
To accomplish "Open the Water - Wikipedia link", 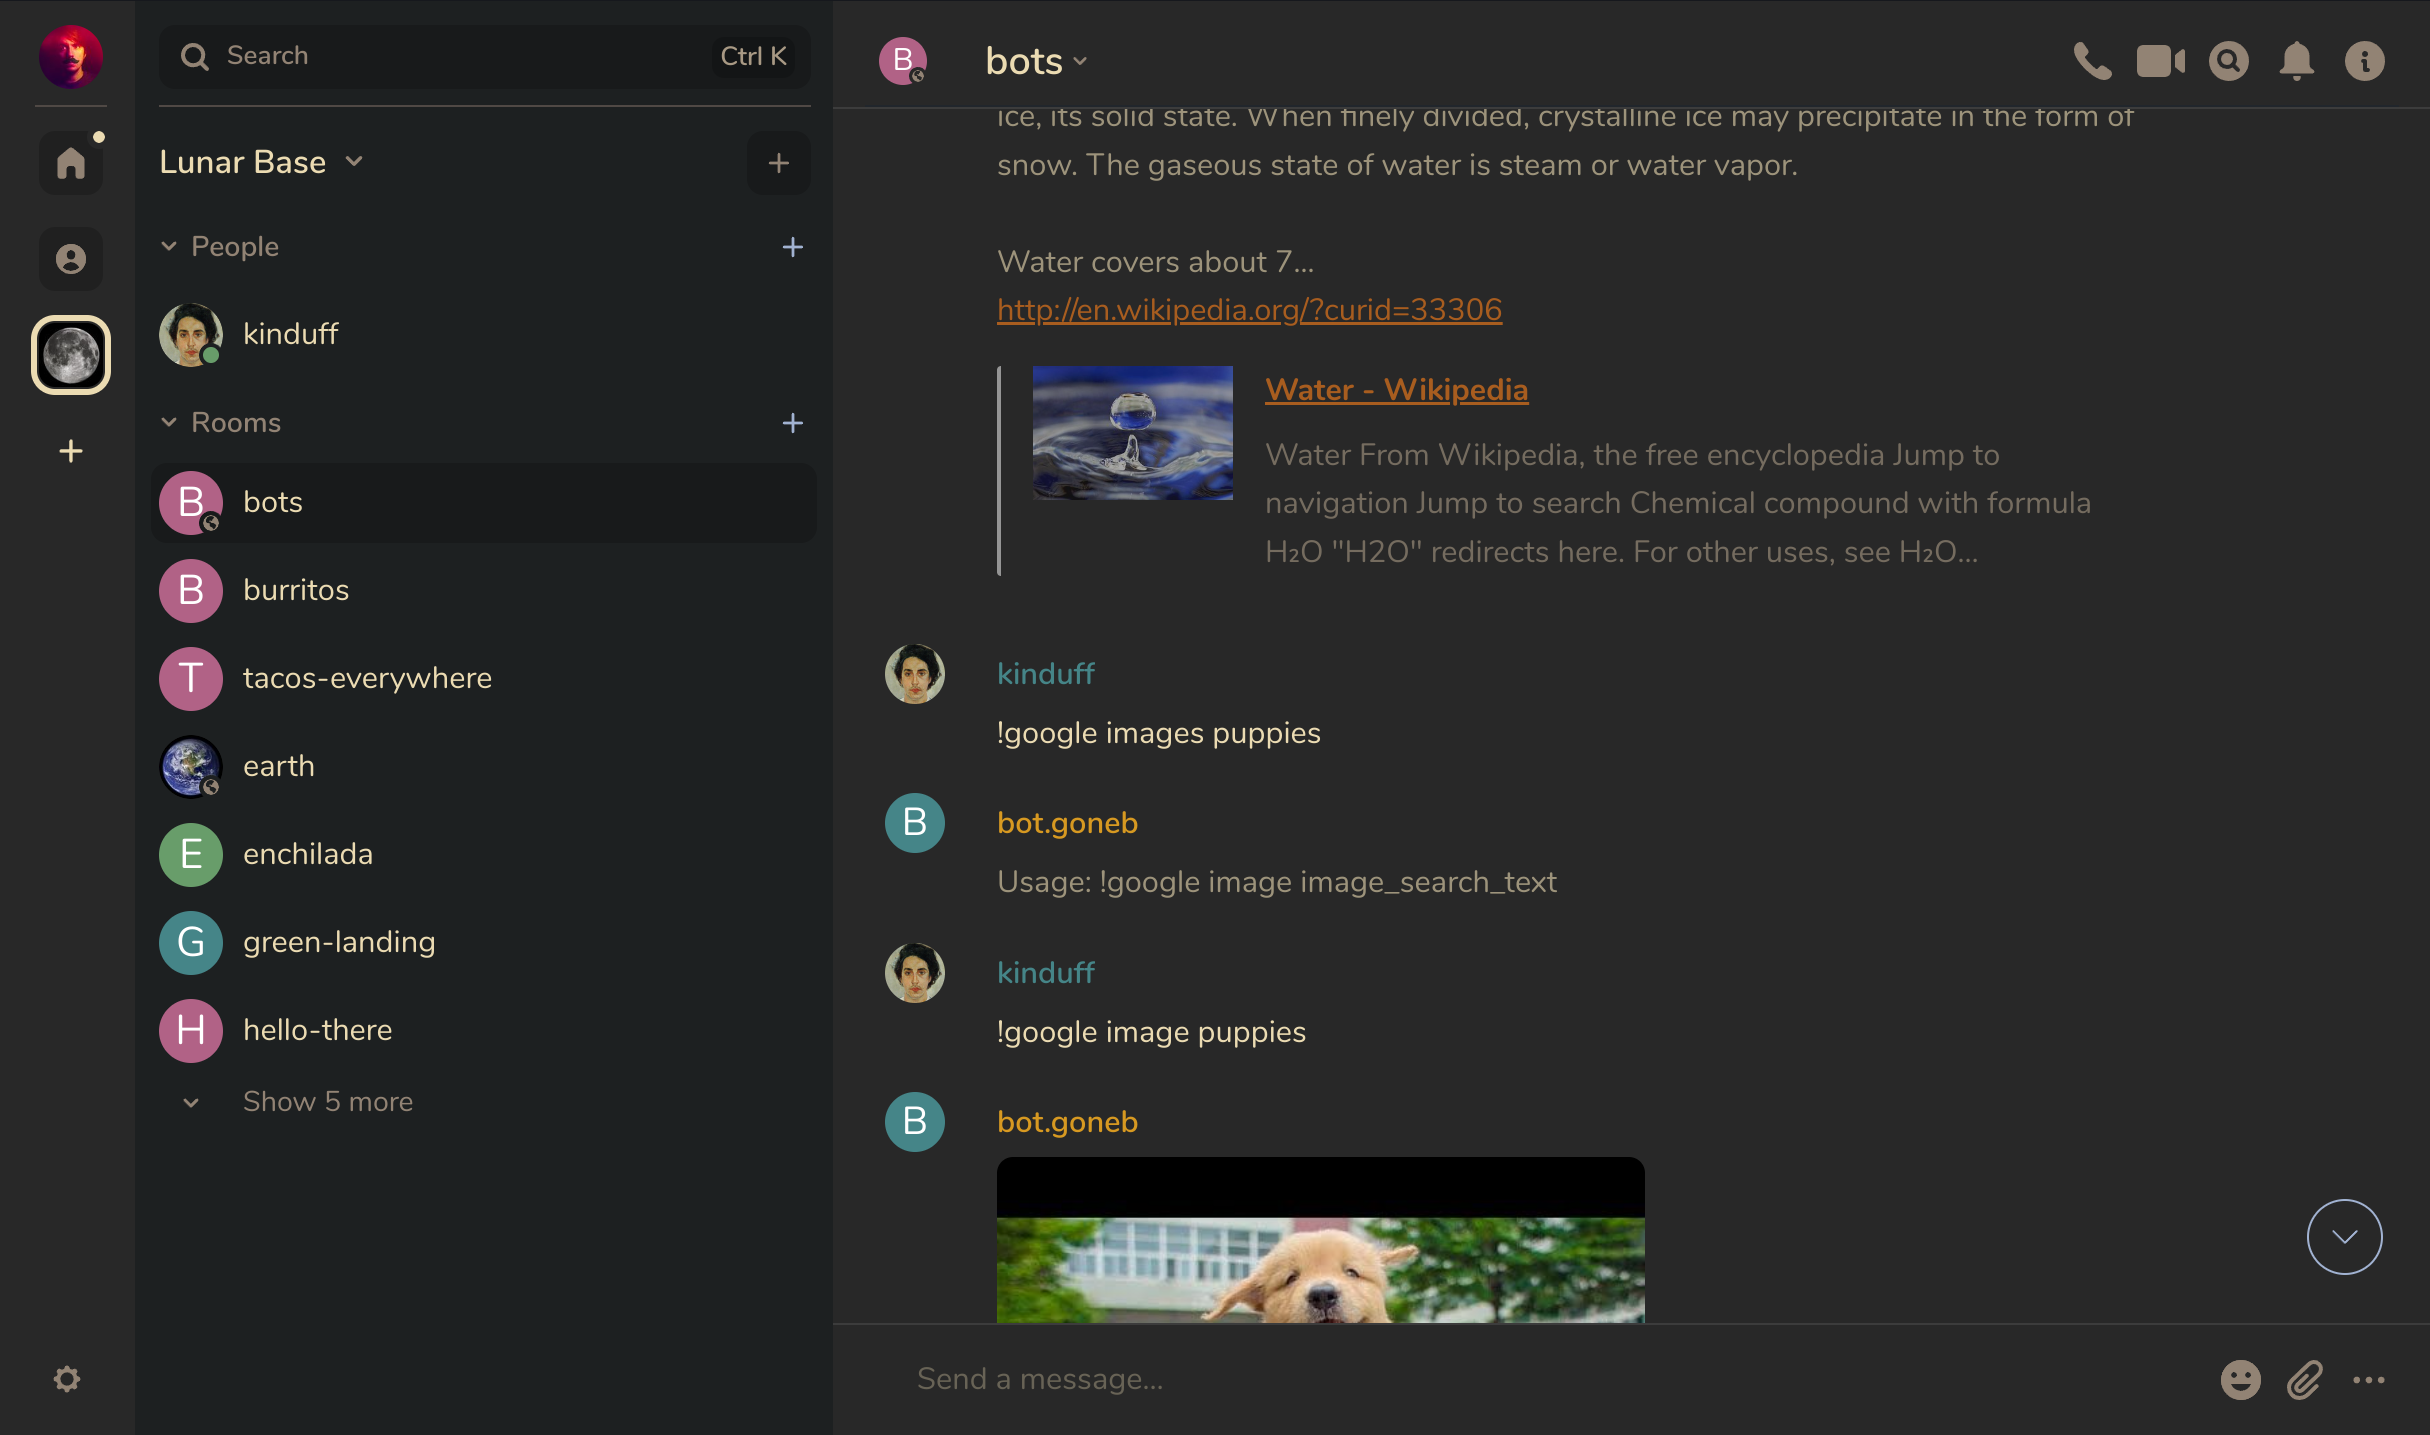I will coord(1396,389).
